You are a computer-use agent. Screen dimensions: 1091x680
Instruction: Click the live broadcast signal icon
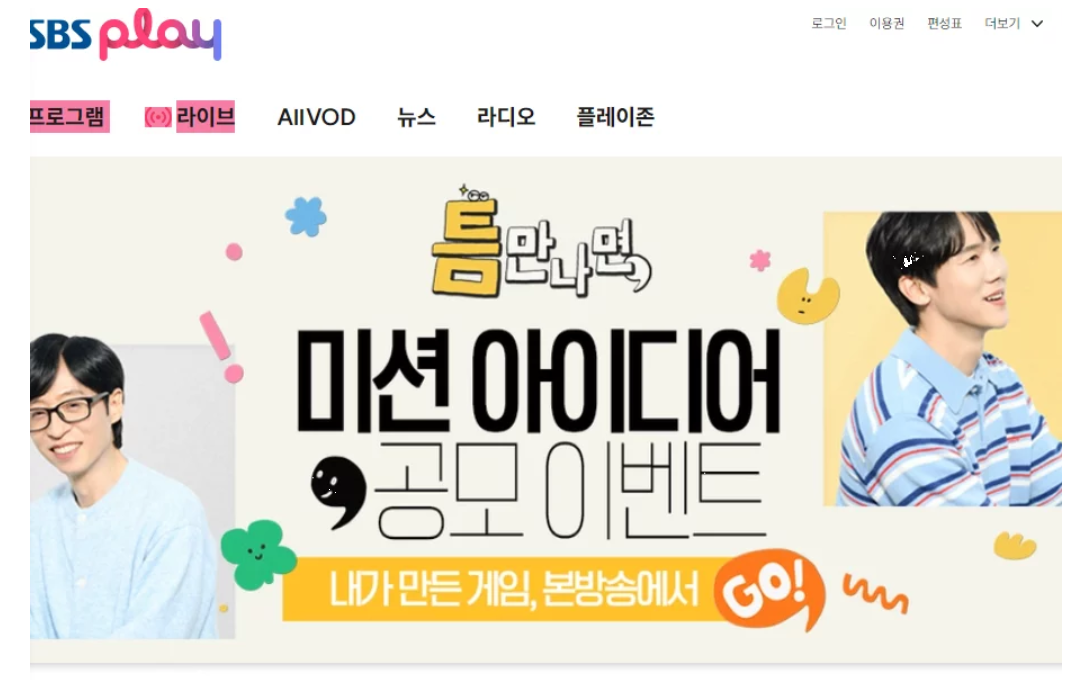(158, 117)
